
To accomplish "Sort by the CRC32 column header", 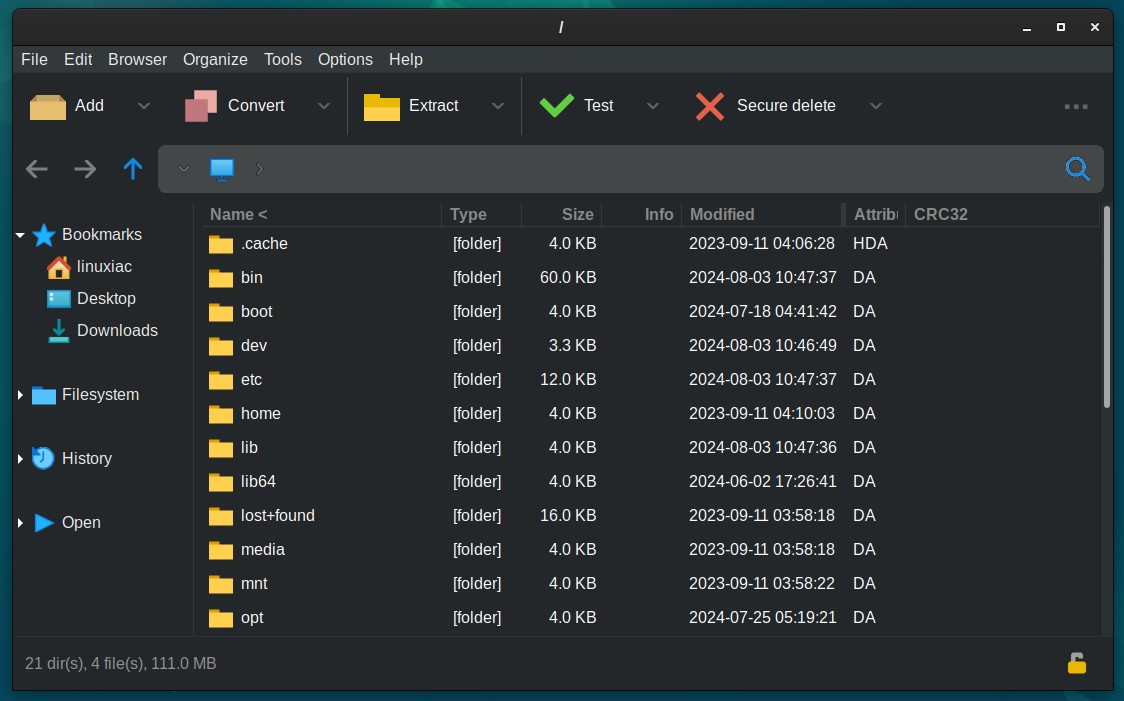I will pyautogui.click(x=1001, y=214).
